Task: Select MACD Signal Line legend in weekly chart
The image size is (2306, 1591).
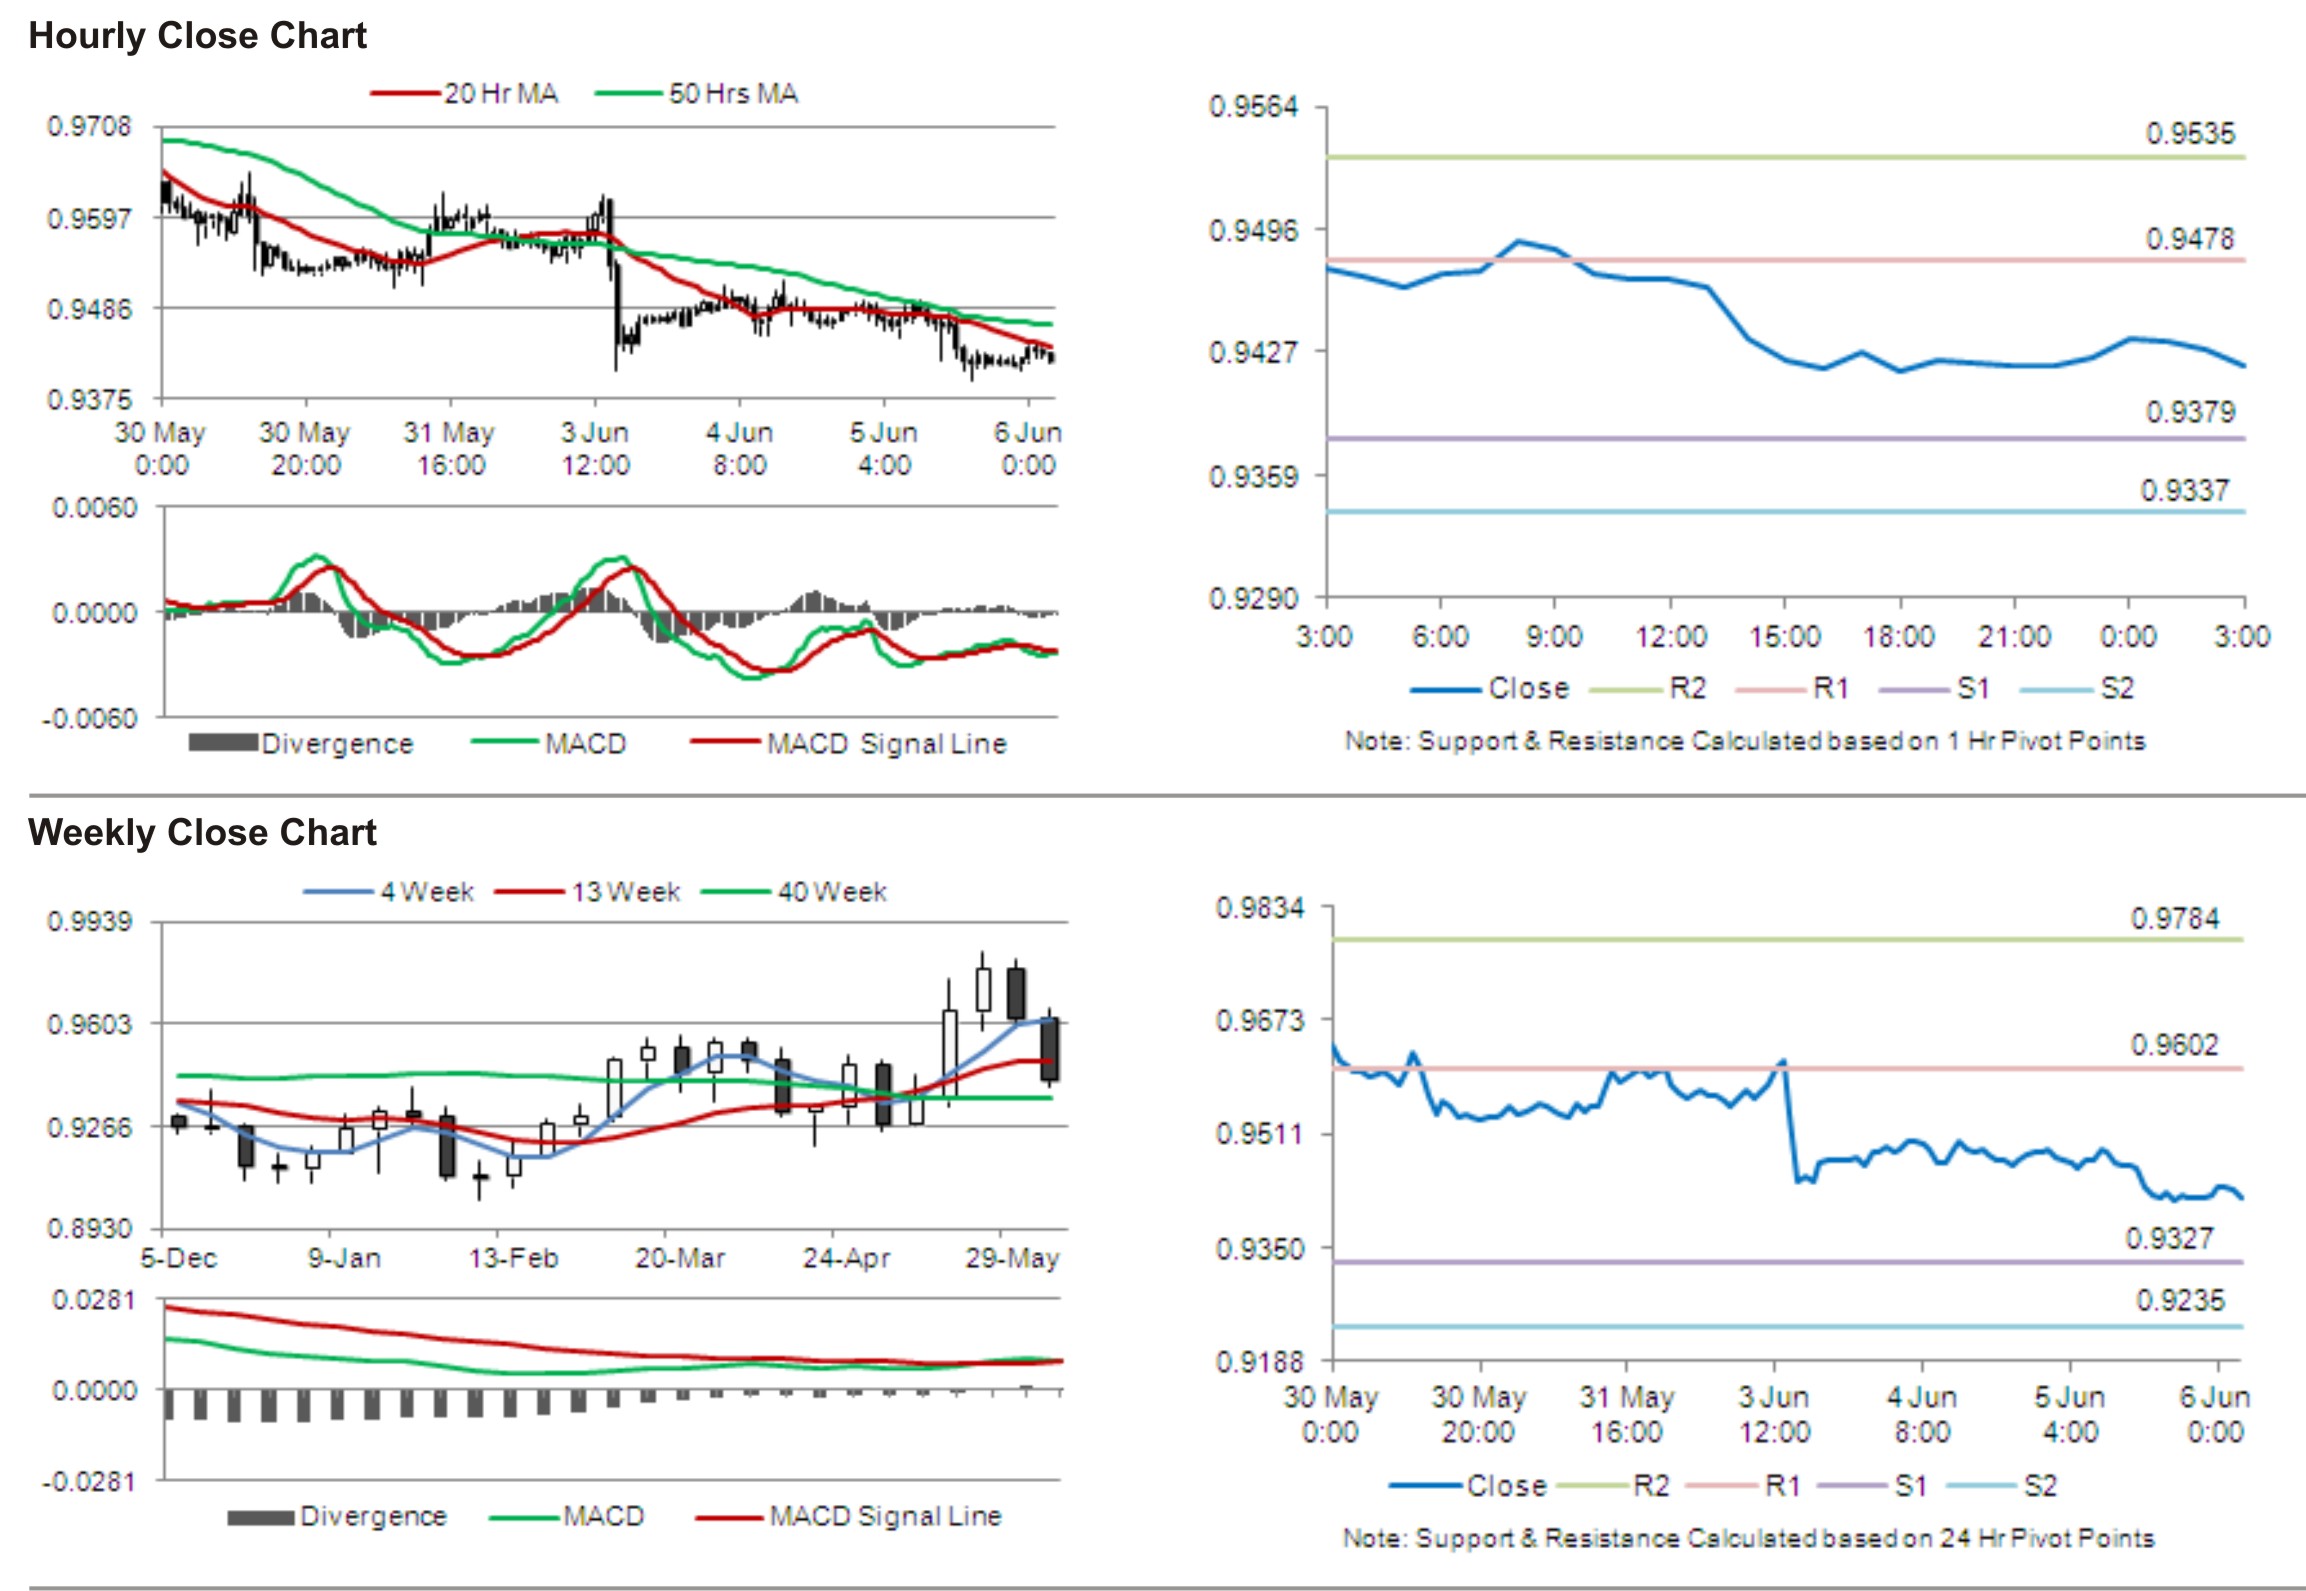Action: click(x=848, y=1517)
